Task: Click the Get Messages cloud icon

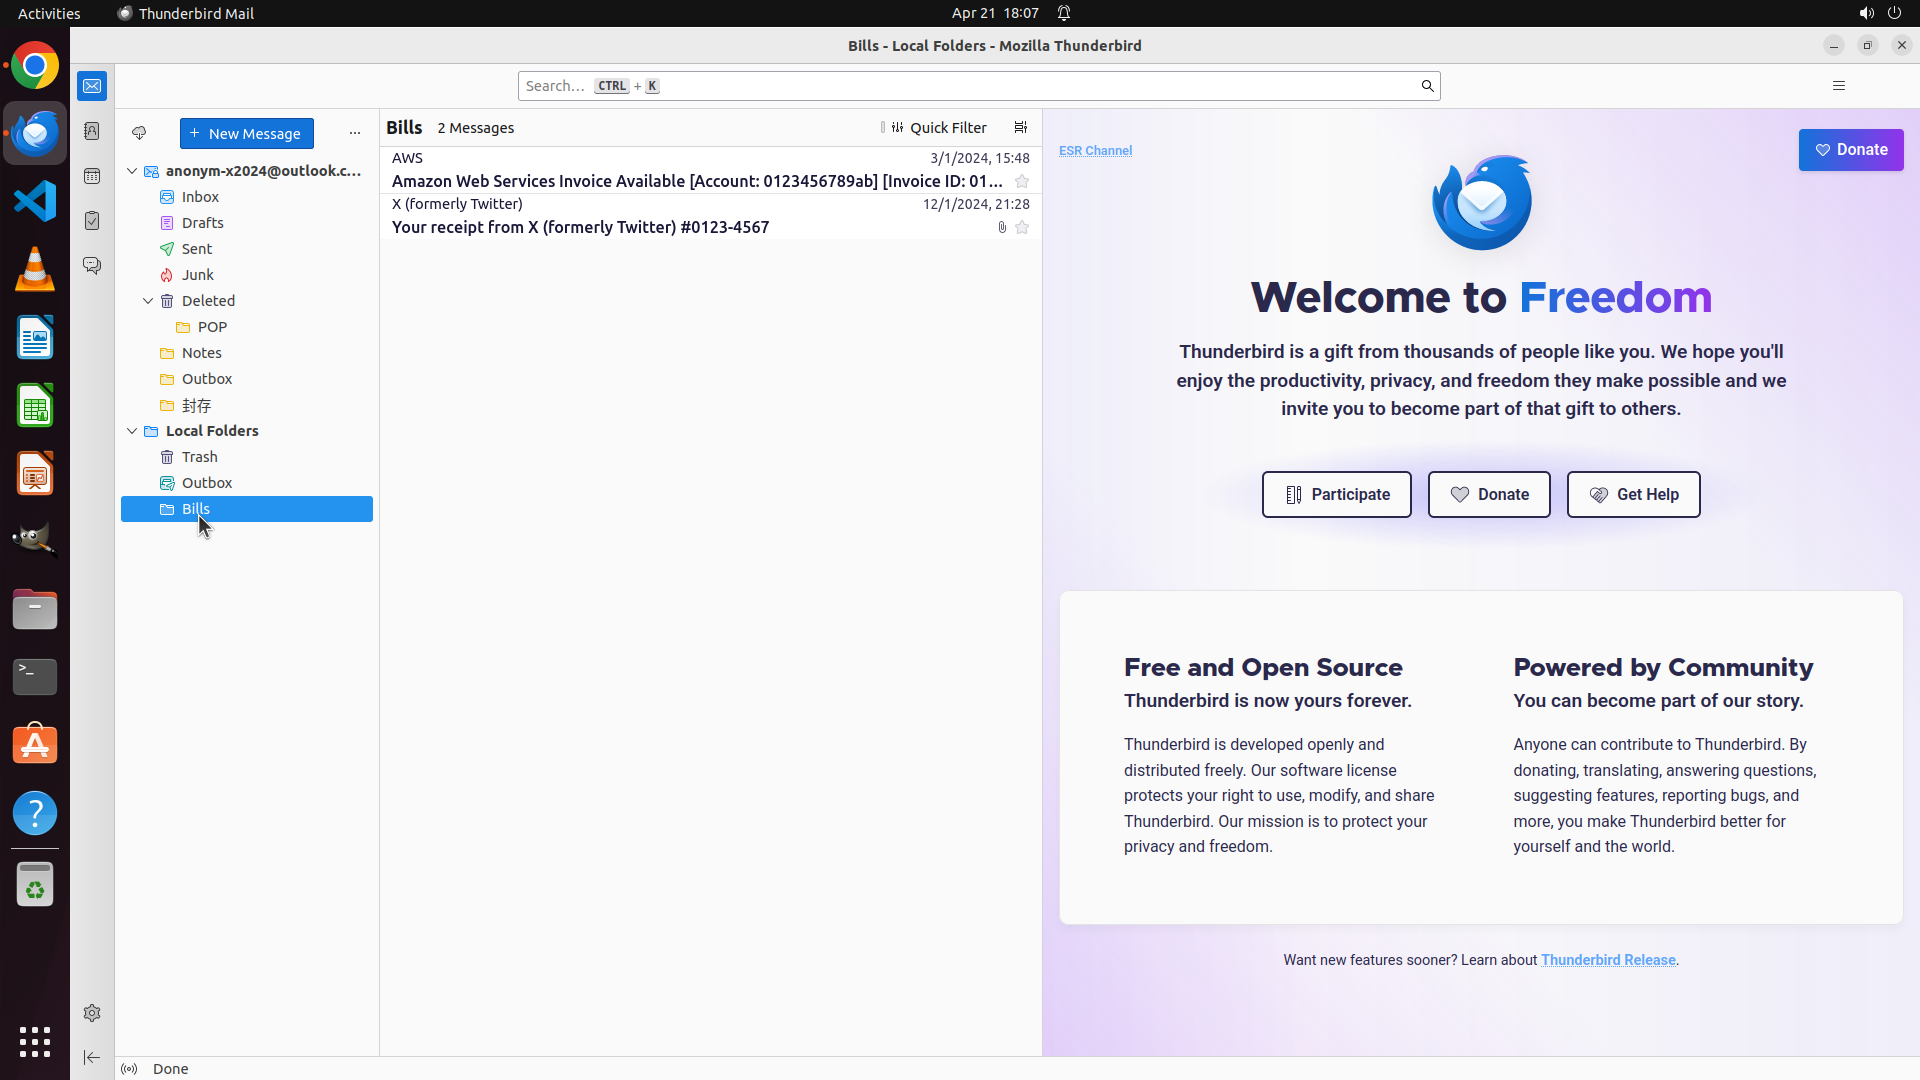Action: [139, 133]
